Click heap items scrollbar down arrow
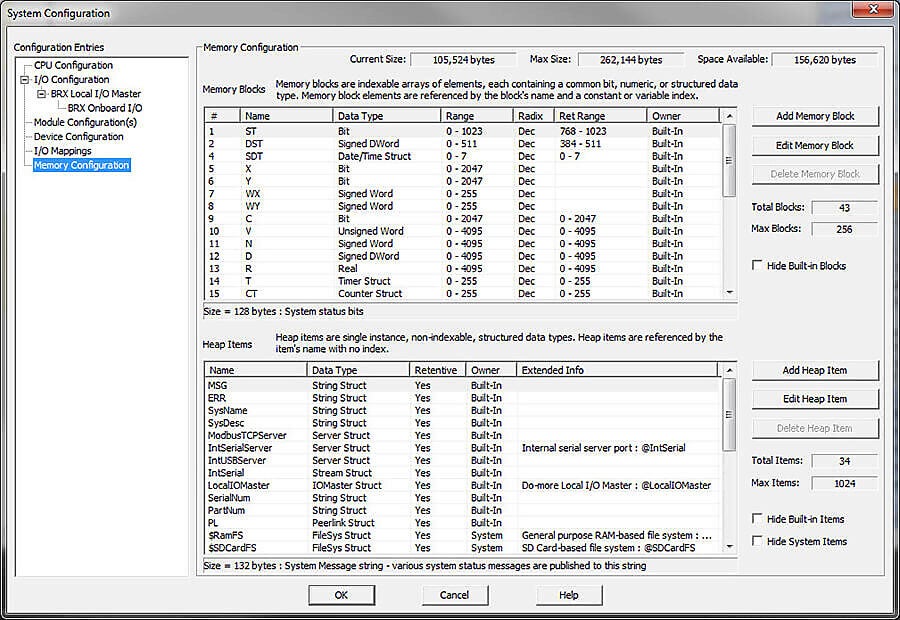 pyautogui.click(x=730, y=547)
